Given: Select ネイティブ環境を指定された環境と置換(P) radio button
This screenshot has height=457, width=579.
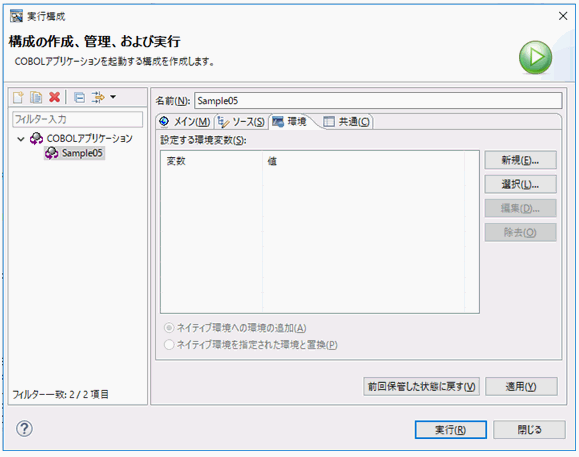Looking at the screenshot, I should [169, 345].
